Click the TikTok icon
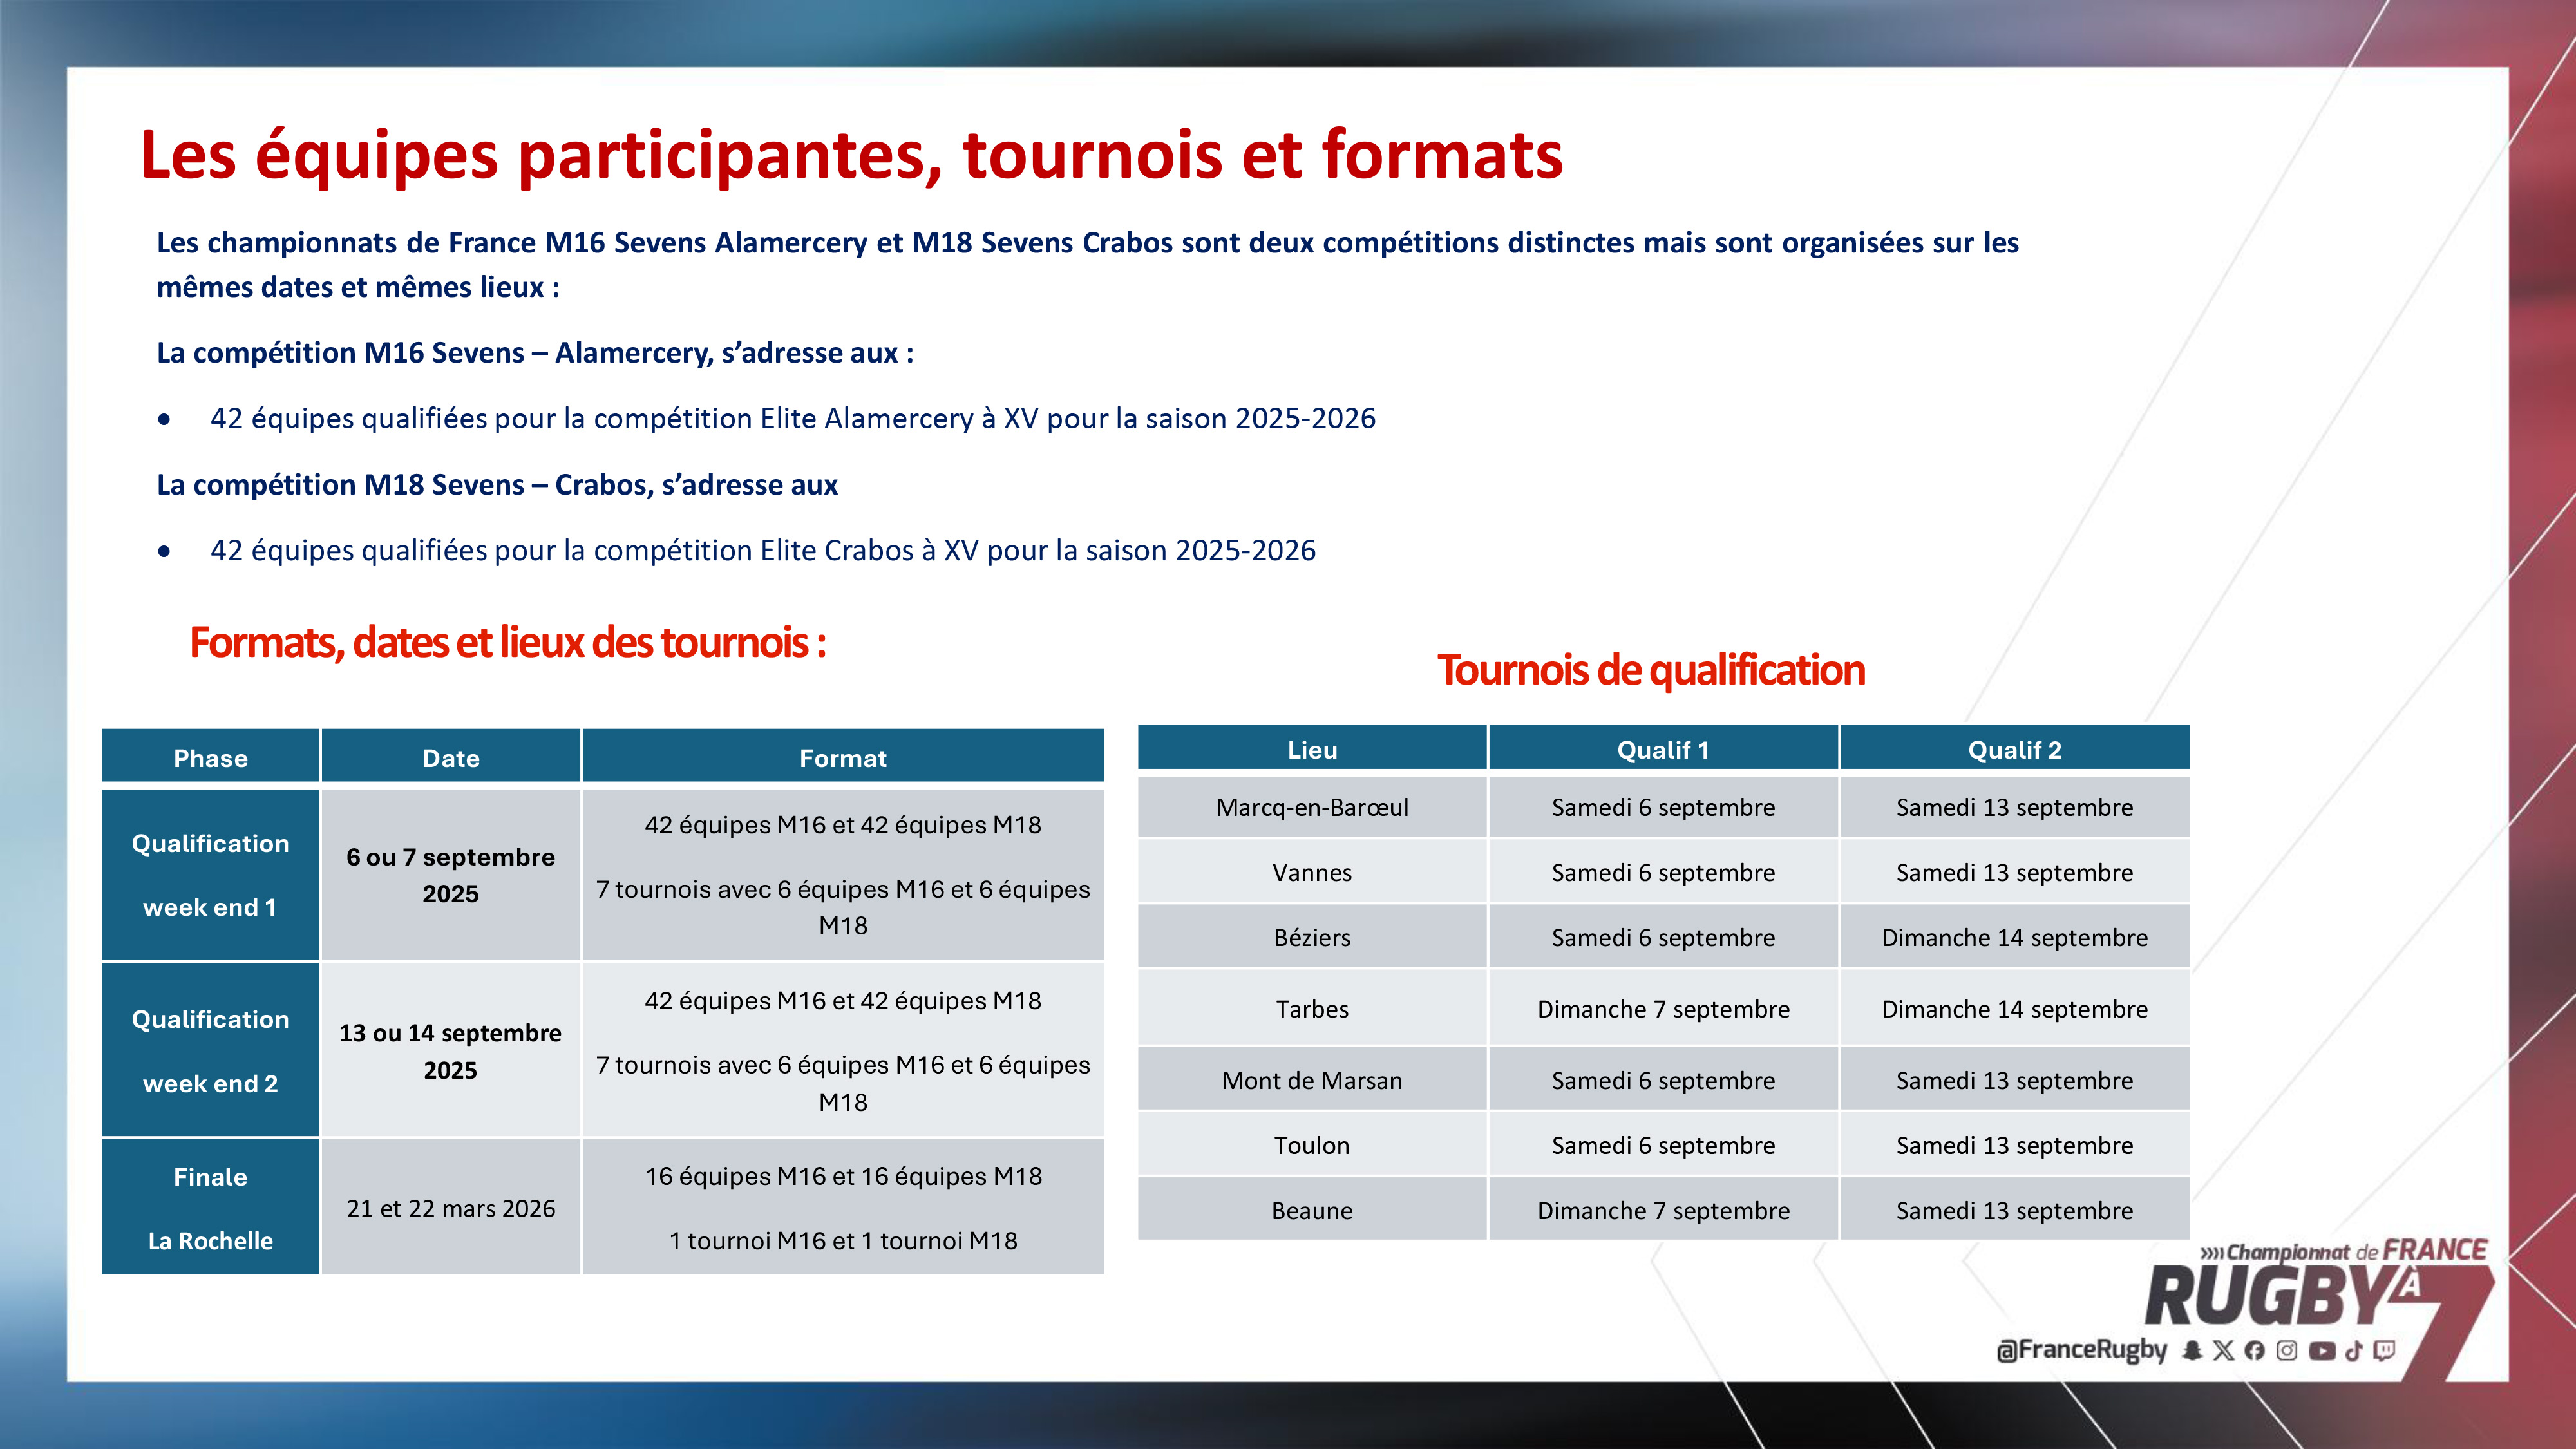The image size is (2576, 1449). click(x=2354, y=1351)
